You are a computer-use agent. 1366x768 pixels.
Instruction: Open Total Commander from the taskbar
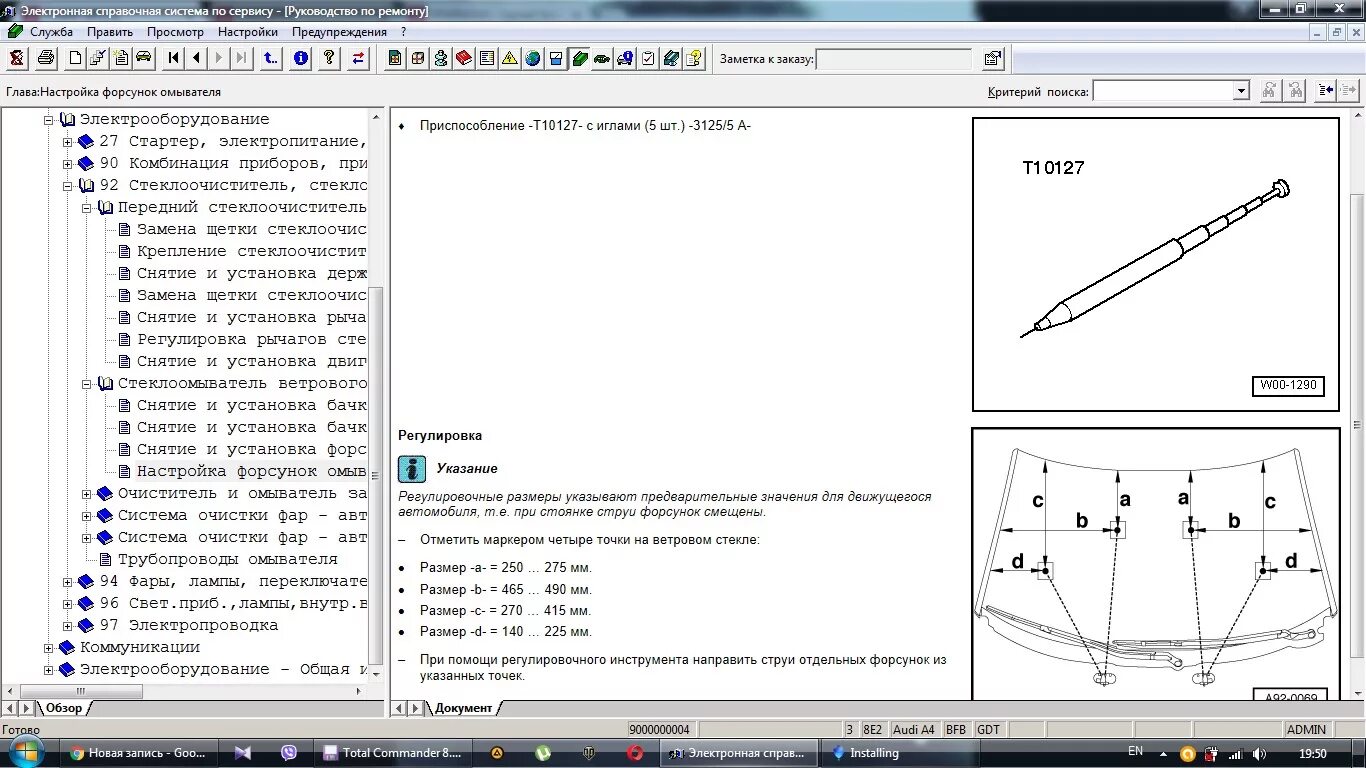[x=393, y=753]
